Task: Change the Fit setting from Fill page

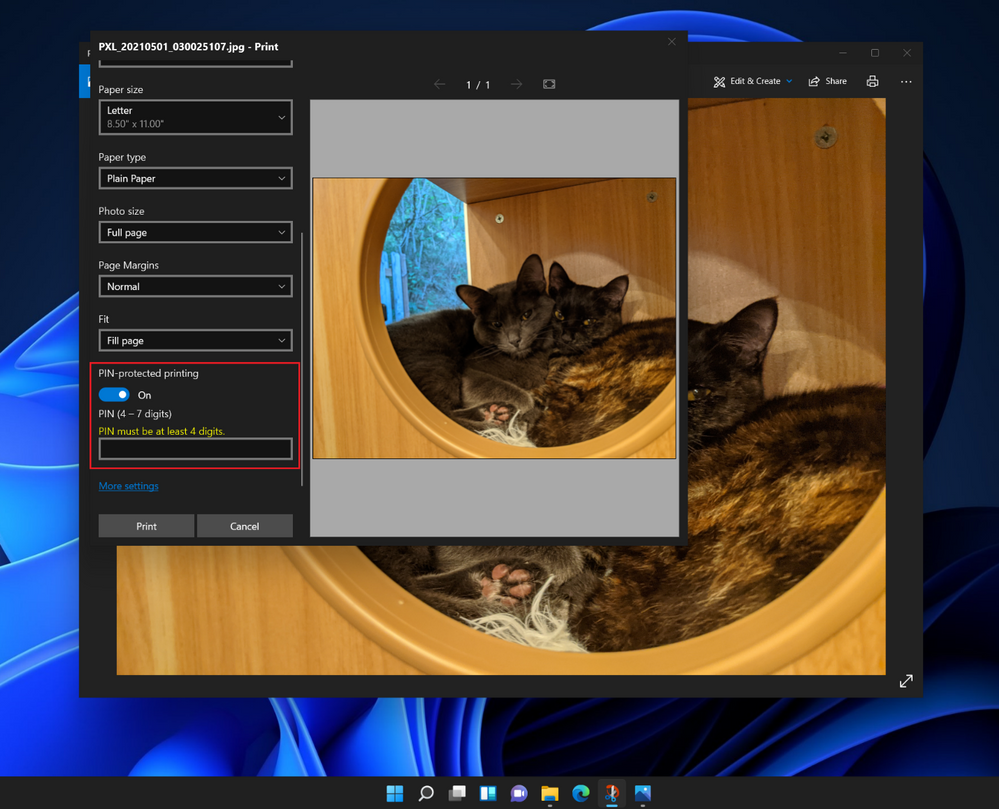Action: point(194,340)
